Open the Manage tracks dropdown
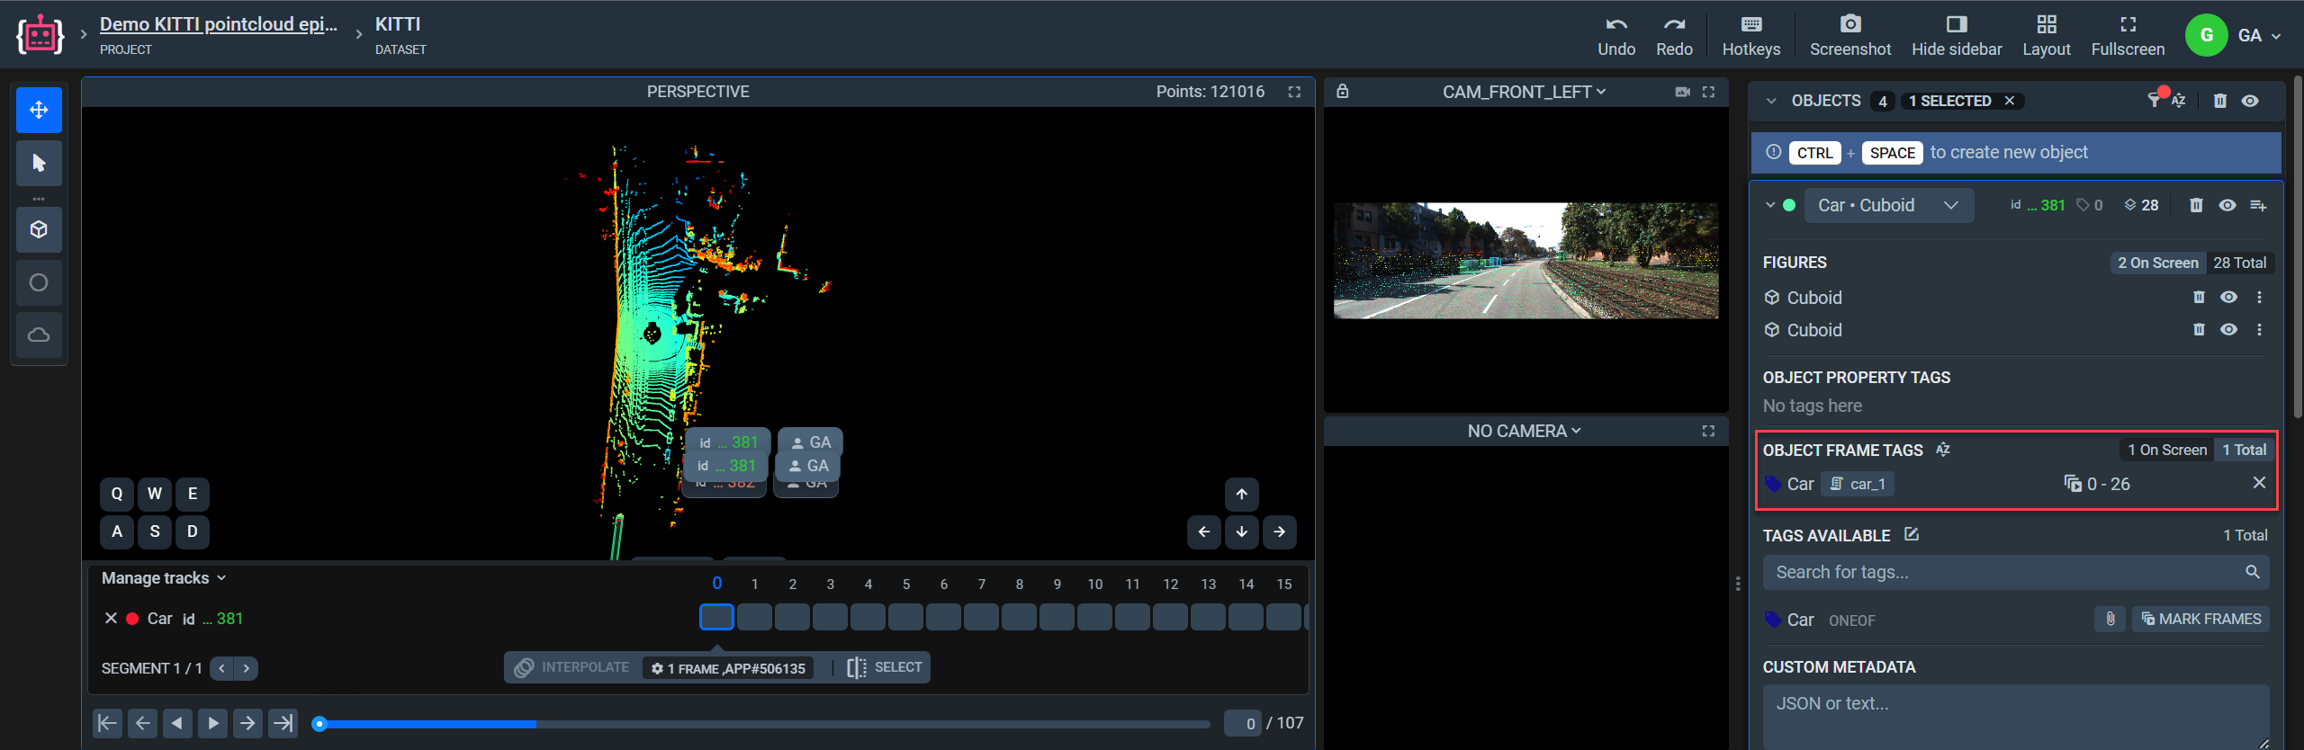Image resolution: width=2304 pixels, height=750 pixels. (x=164, y=578)
